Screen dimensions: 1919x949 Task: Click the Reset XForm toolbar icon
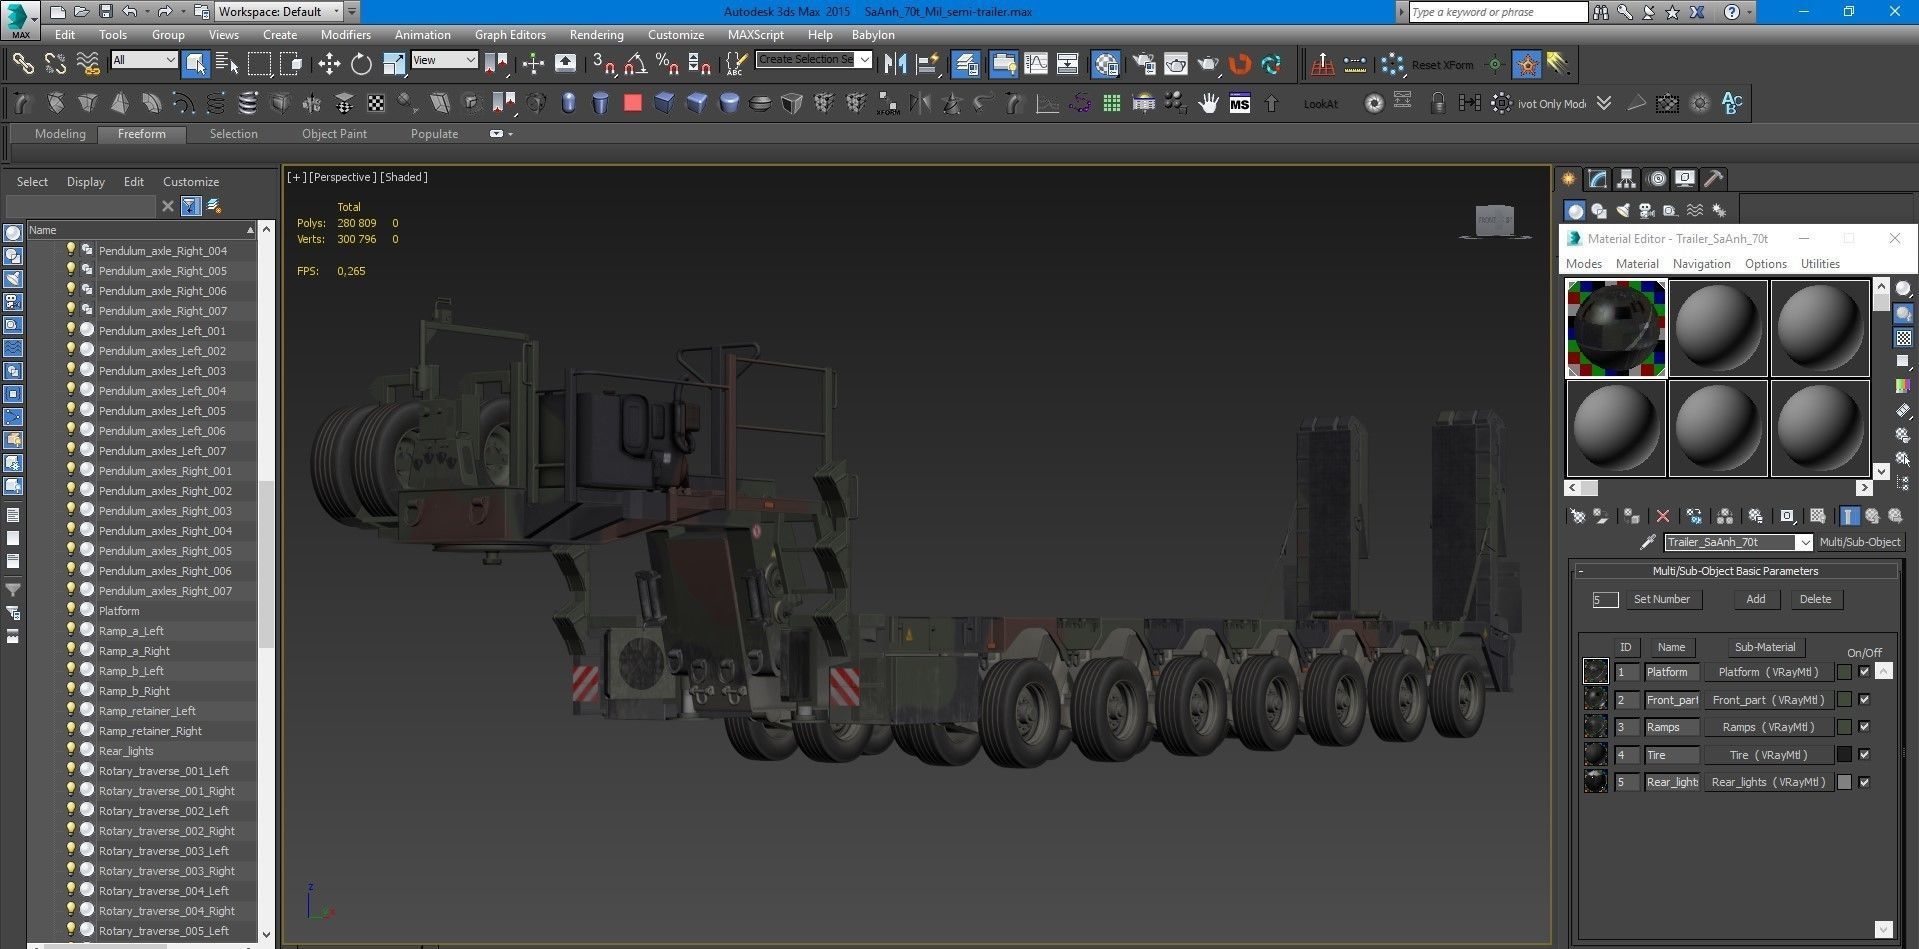(x=1442, y=65)
